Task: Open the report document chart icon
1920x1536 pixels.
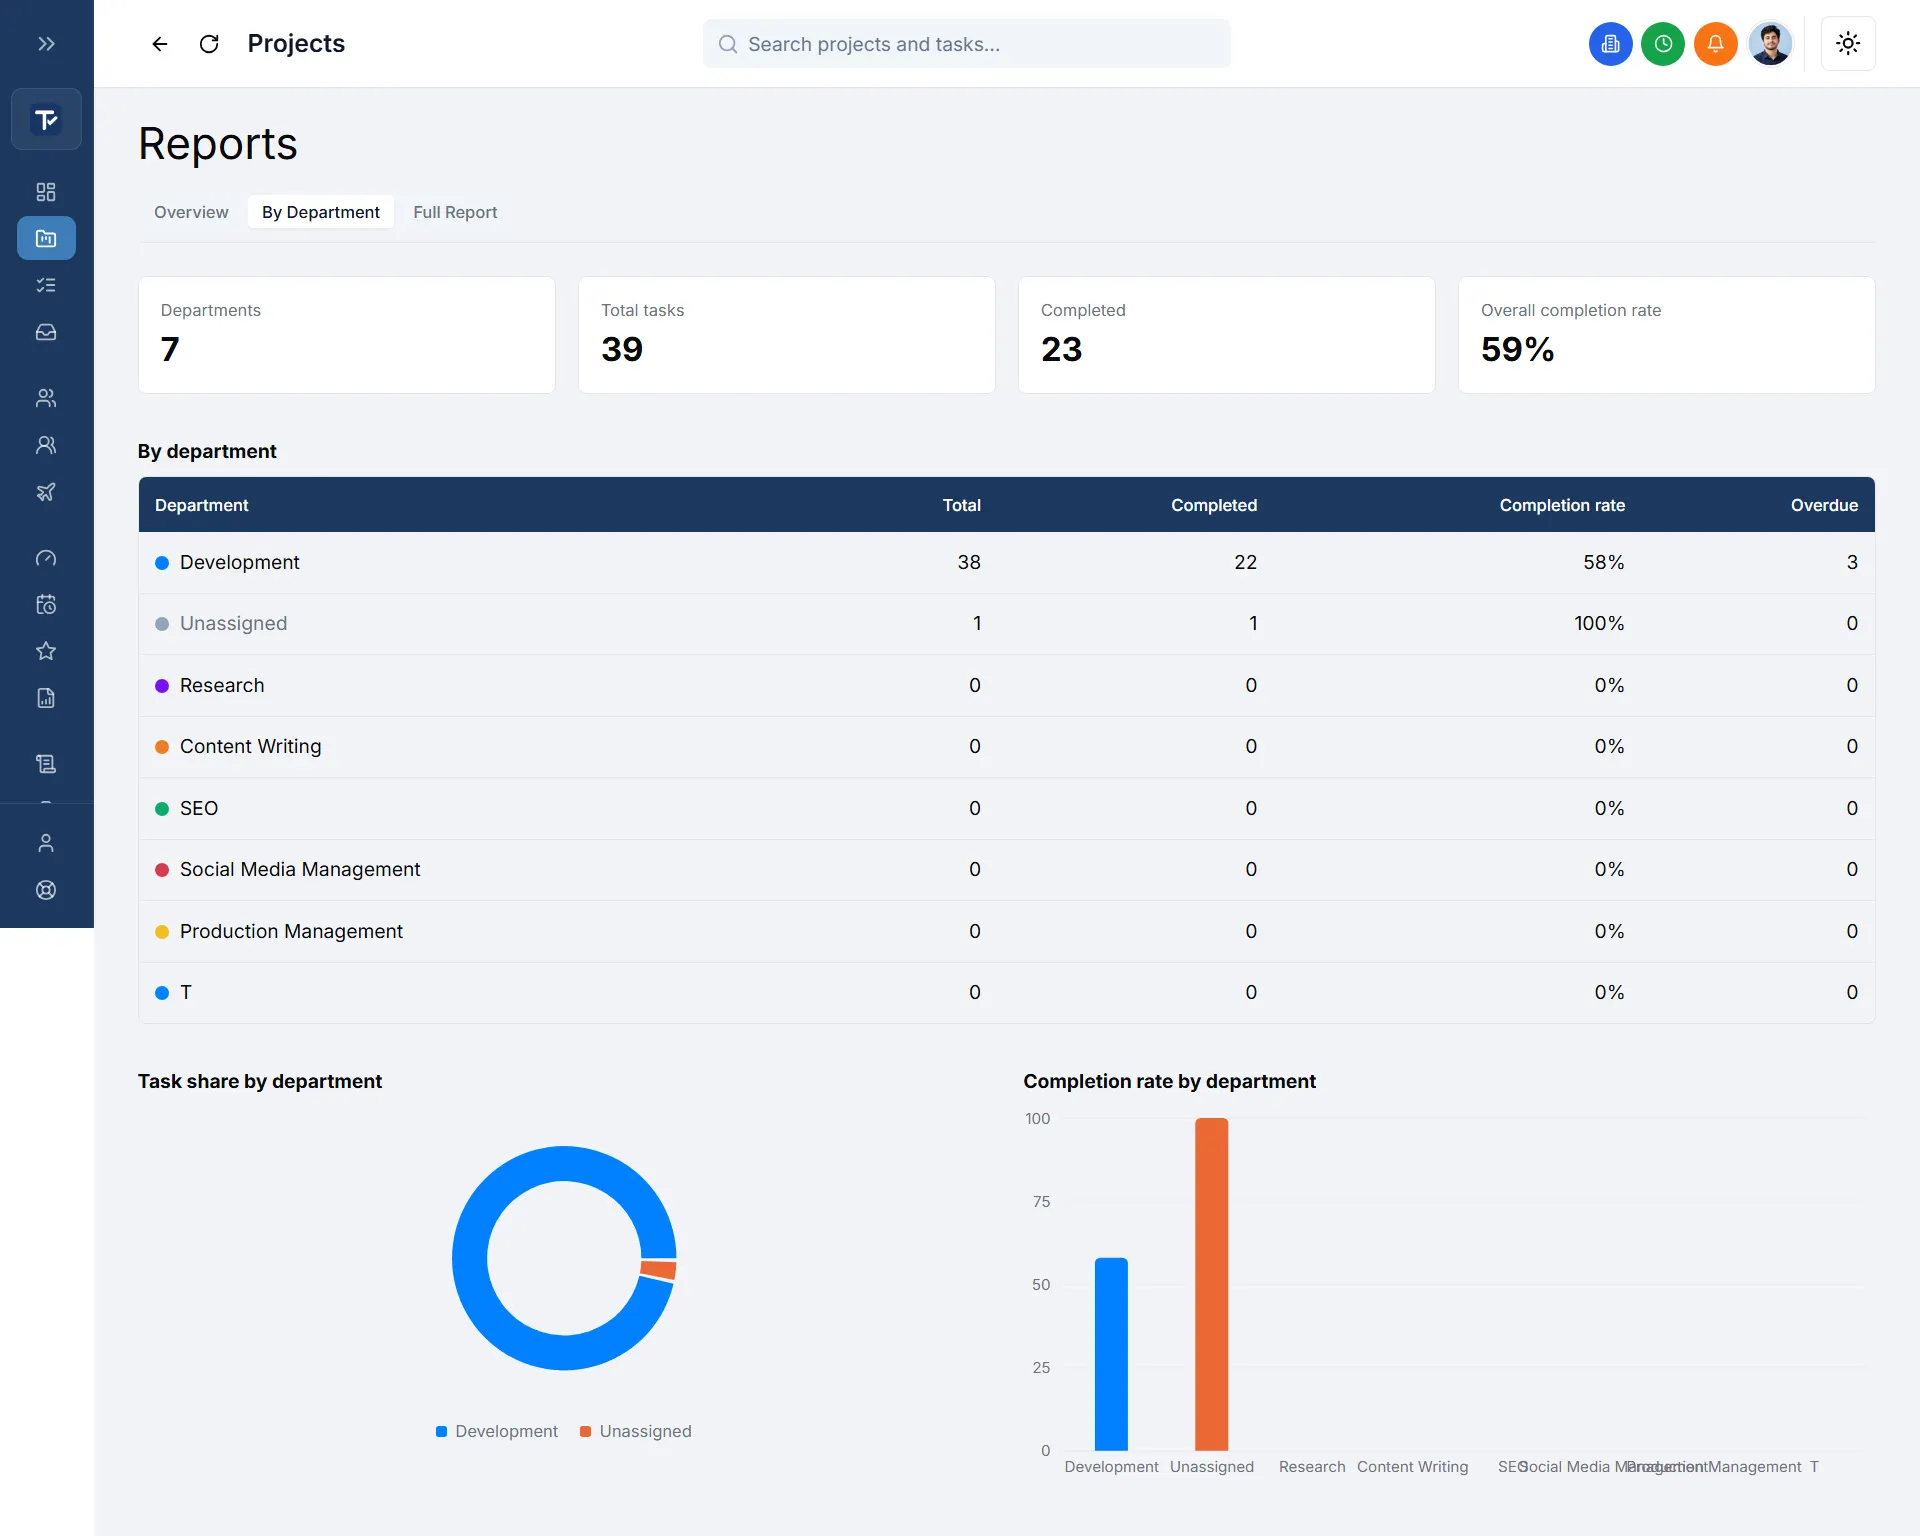Action: click(46, 698)
